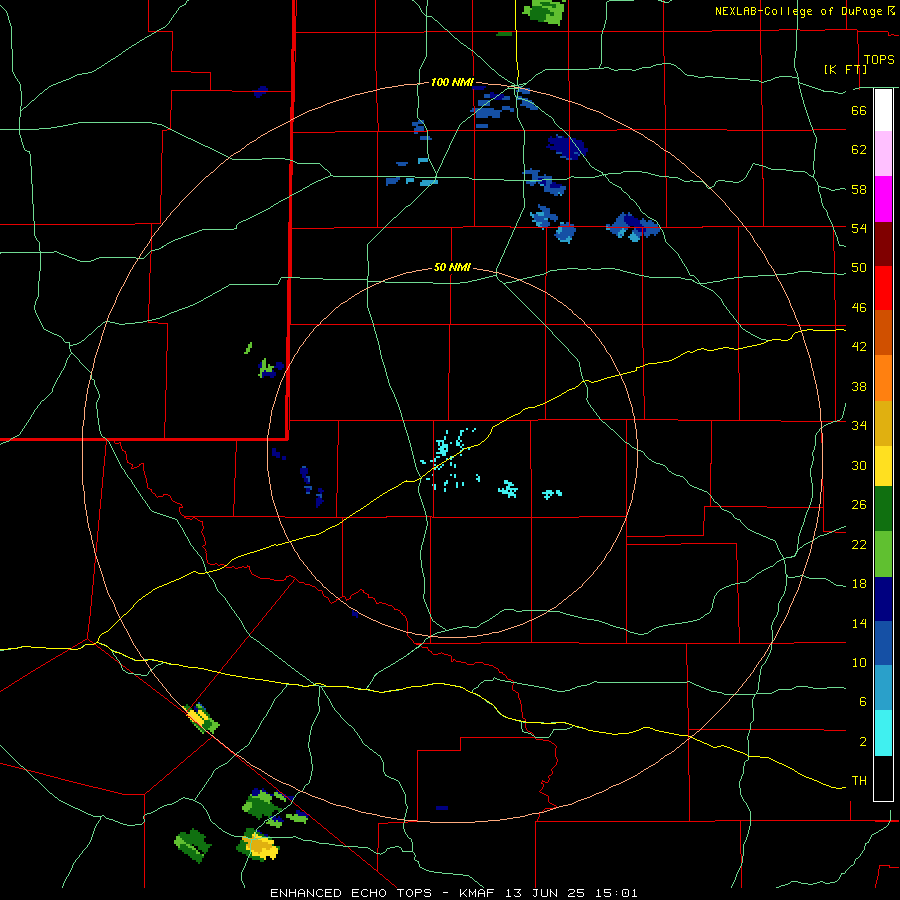900x900 pixels.
Task: Click the TOPS legend title
Action: pos(879,60)
